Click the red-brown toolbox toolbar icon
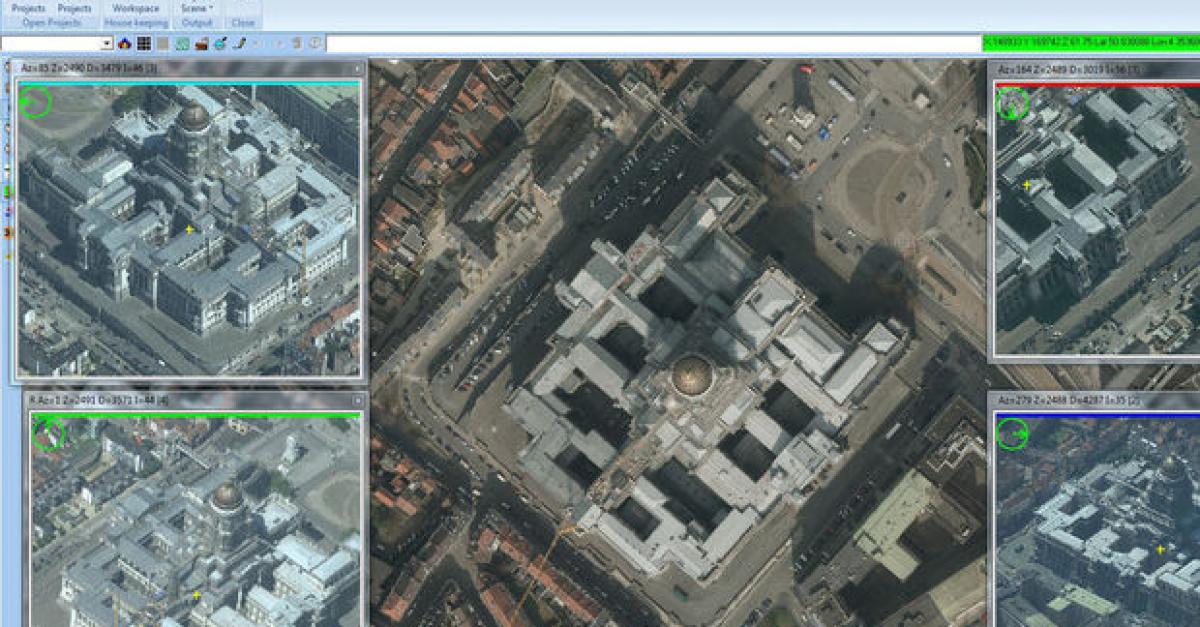This screenshot has height=627, width=1200. (x=201, y=44)
